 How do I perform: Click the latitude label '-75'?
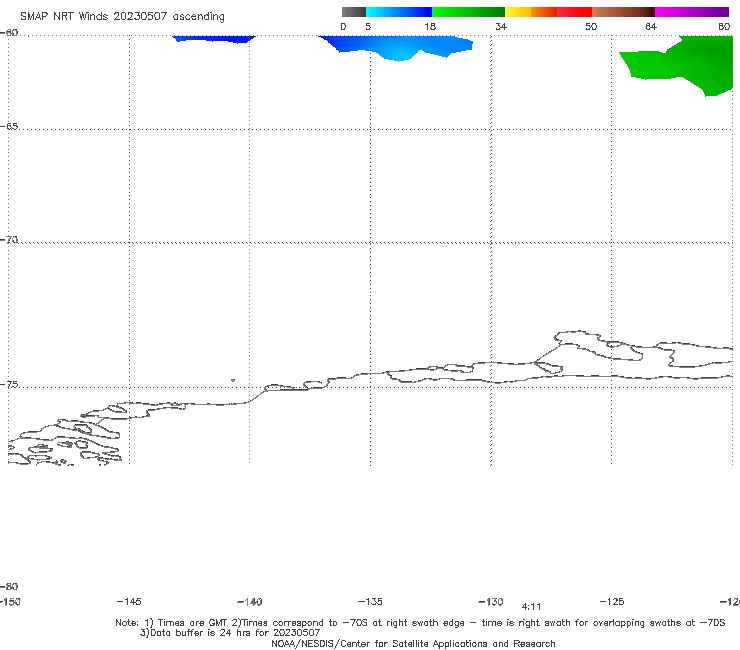[x=9, y=384]
